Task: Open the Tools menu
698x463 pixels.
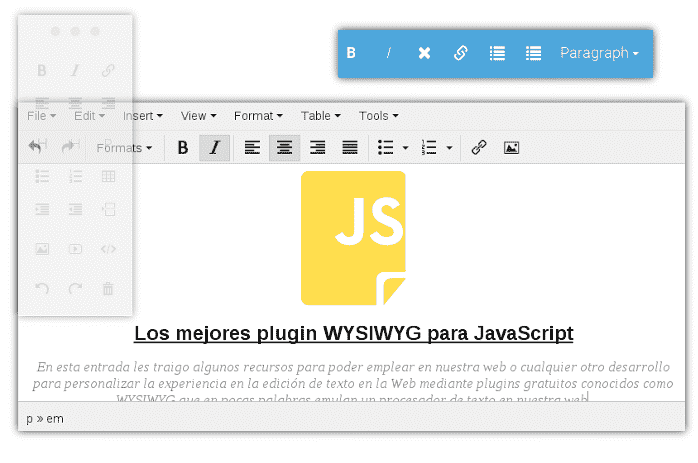Action: click(378, 116)
